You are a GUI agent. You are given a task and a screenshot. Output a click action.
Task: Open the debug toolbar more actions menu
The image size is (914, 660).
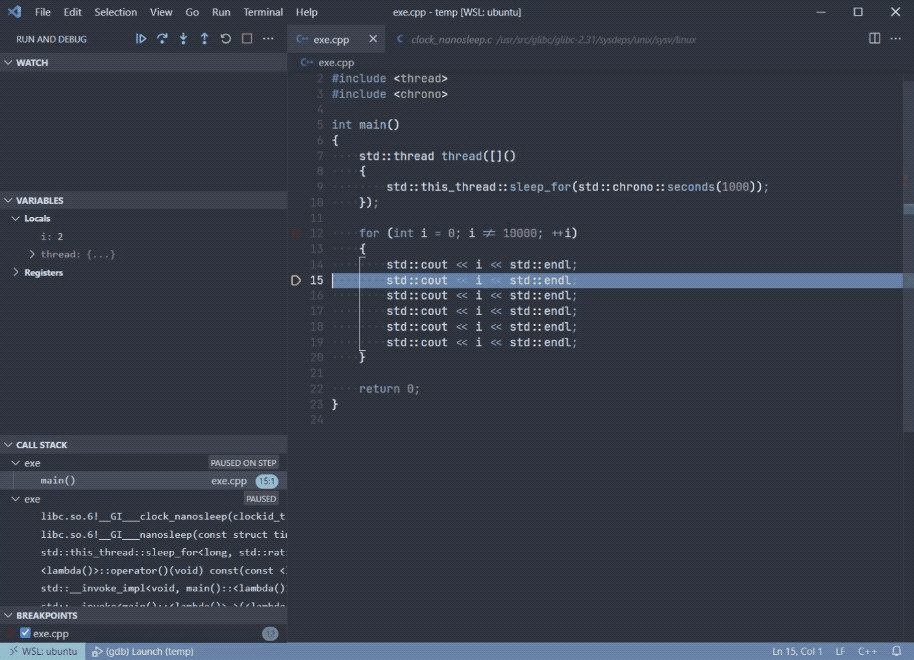[x=268, y=39]
